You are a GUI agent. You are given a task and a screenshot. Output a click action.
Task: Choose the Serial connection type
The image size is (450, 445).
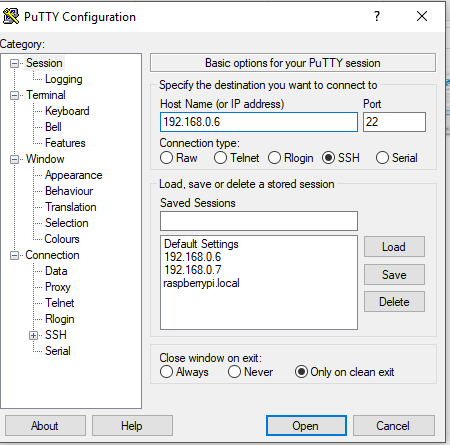coord(382,158)
